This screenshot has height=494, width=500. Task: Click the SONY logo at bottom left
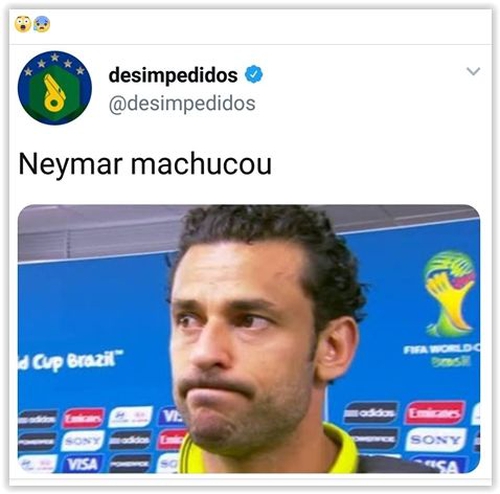point(83,441)
